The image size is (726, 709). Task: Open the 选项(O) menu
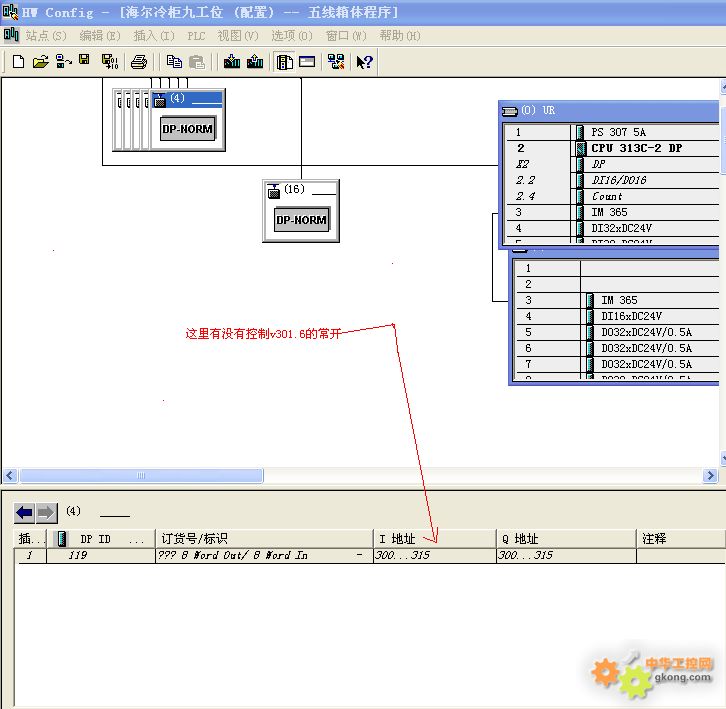[292, 36]
